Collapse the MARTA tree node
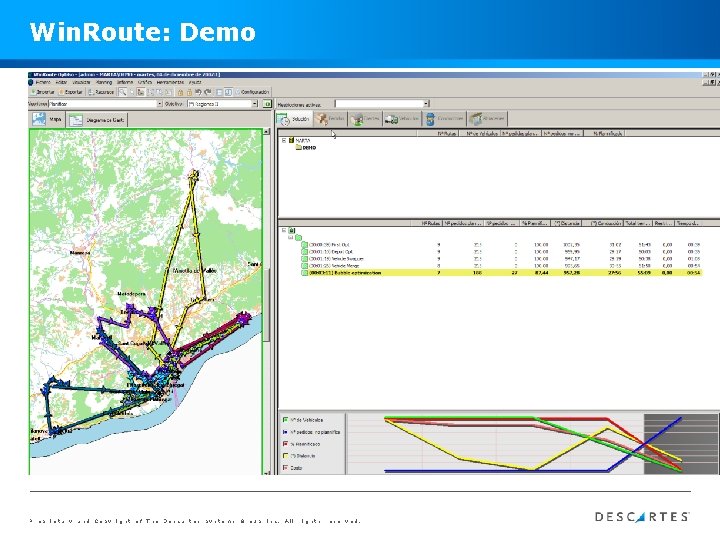 (x=284, y=141)
